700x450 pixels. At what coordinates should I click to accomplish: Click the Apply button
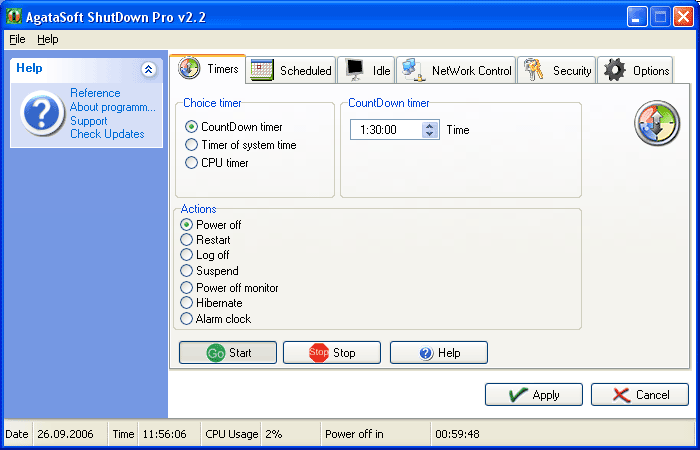pos(533,395)
